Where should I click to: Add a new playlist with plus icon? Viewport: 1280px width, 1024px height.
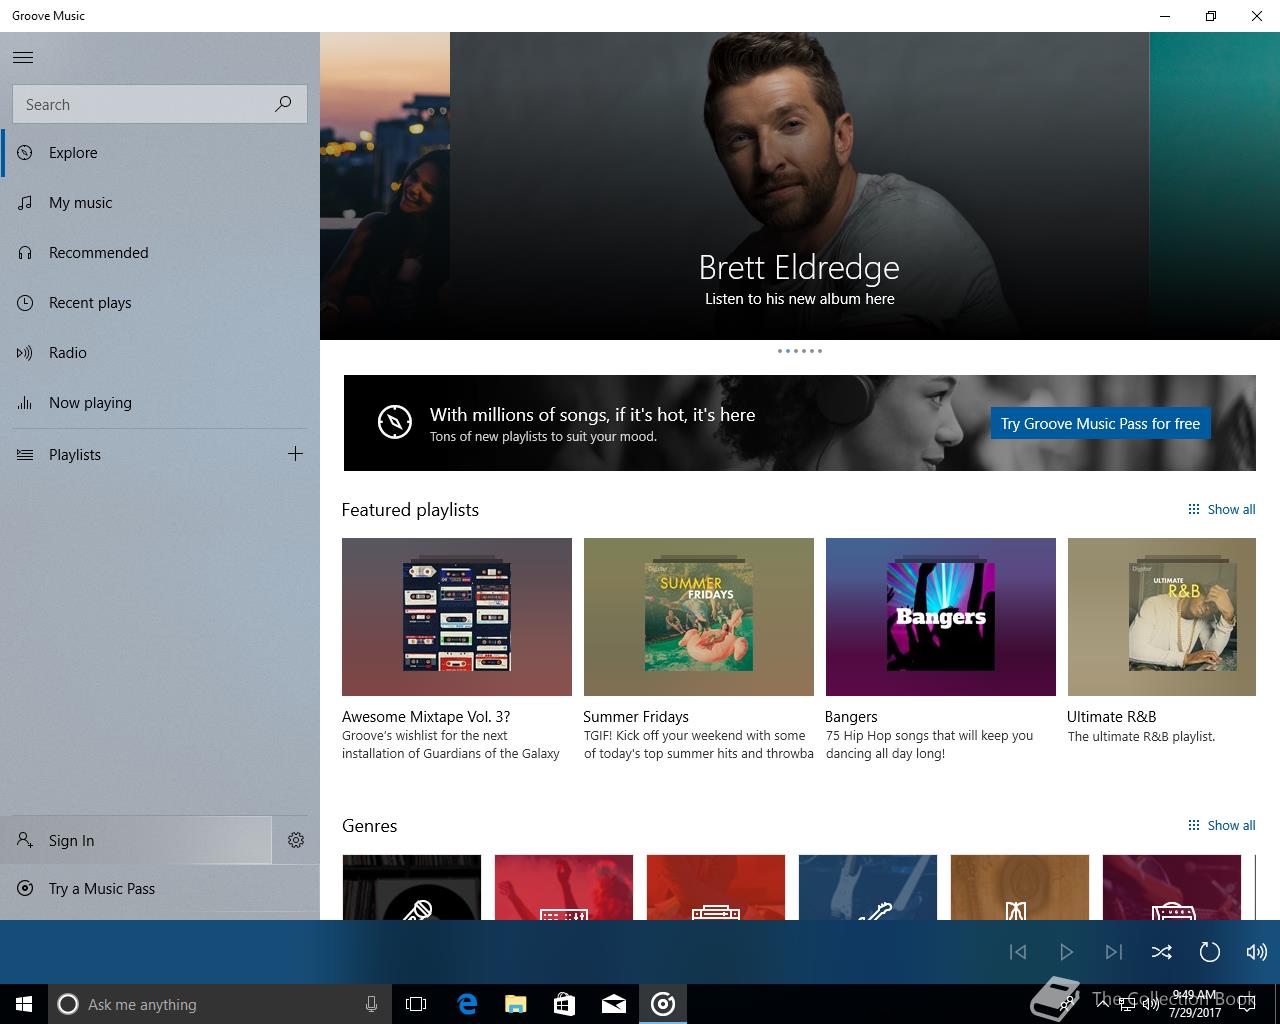coord(295,454)
